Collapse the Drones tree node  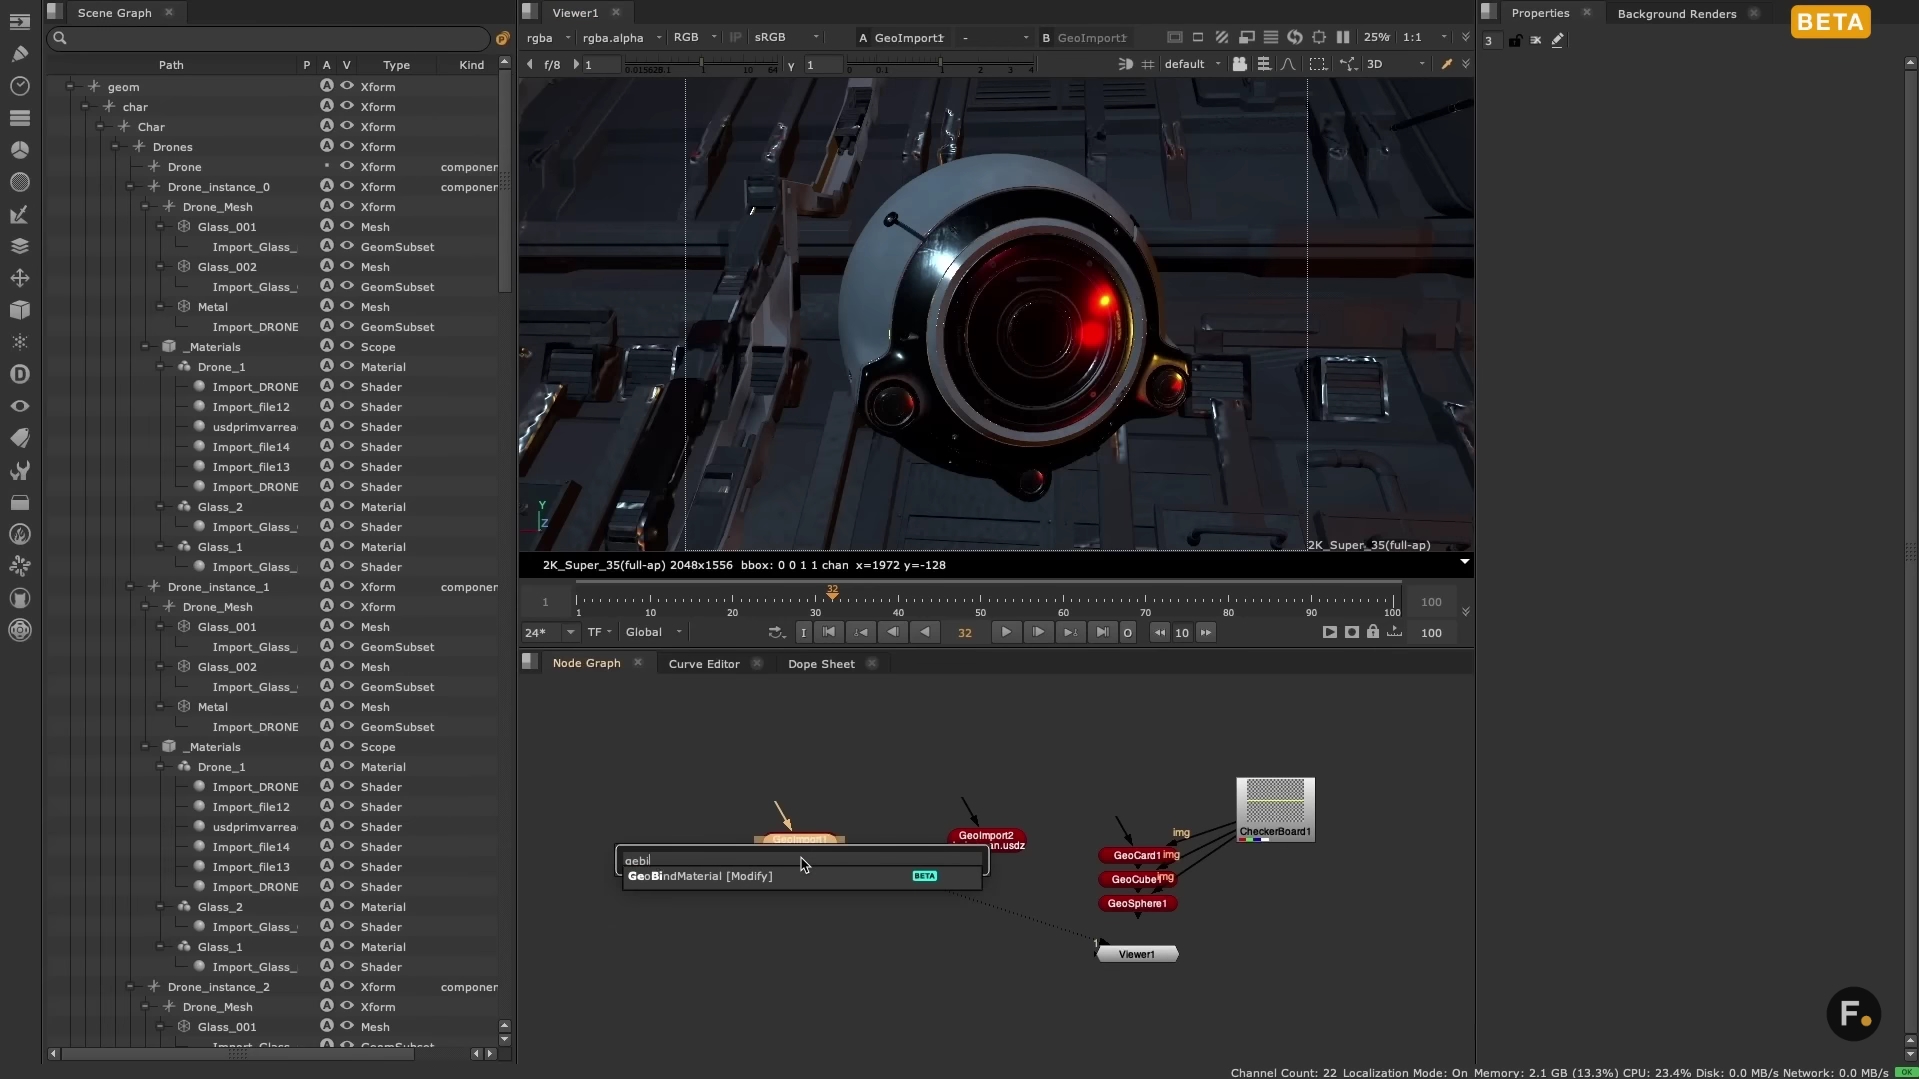(x=115, y=147)
